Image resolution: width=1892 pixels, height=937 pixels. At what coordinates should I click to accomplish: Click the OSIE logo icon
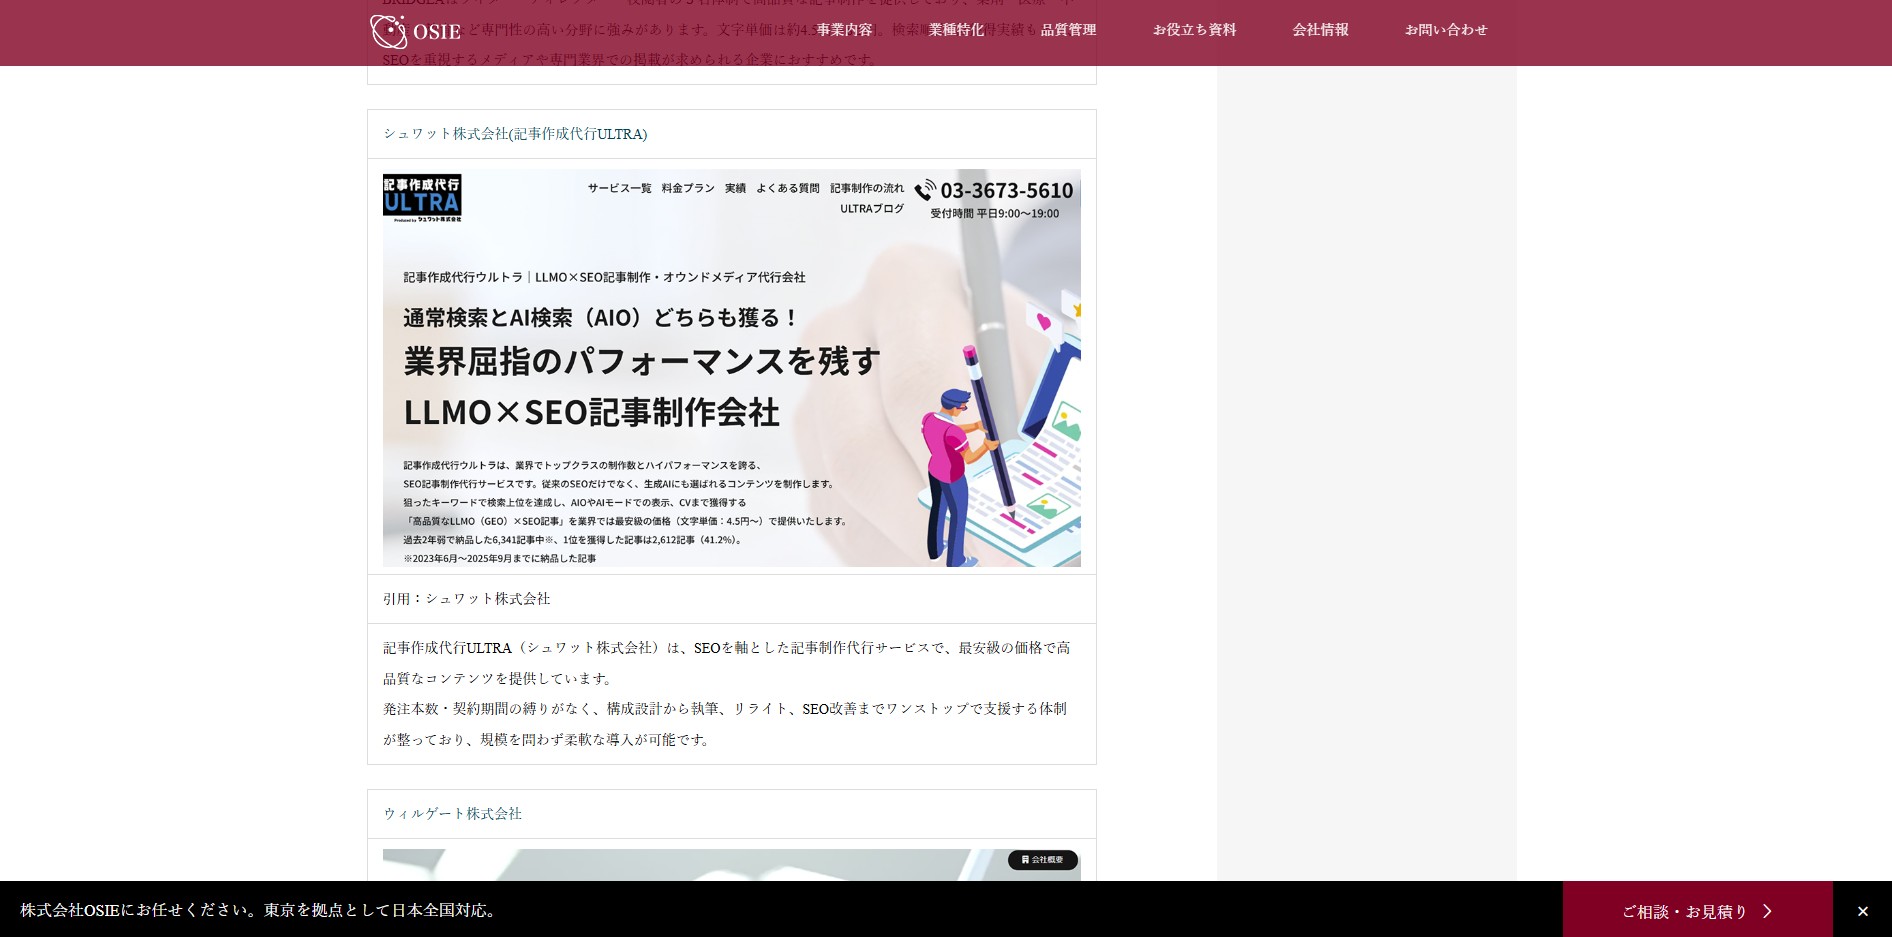pos(389,31)
